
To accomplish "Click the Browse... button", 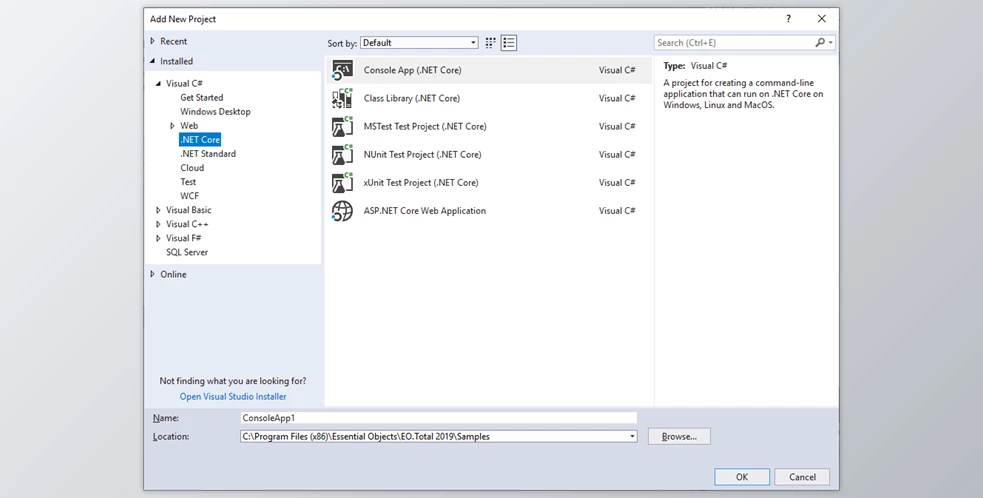I will point(679,437).
